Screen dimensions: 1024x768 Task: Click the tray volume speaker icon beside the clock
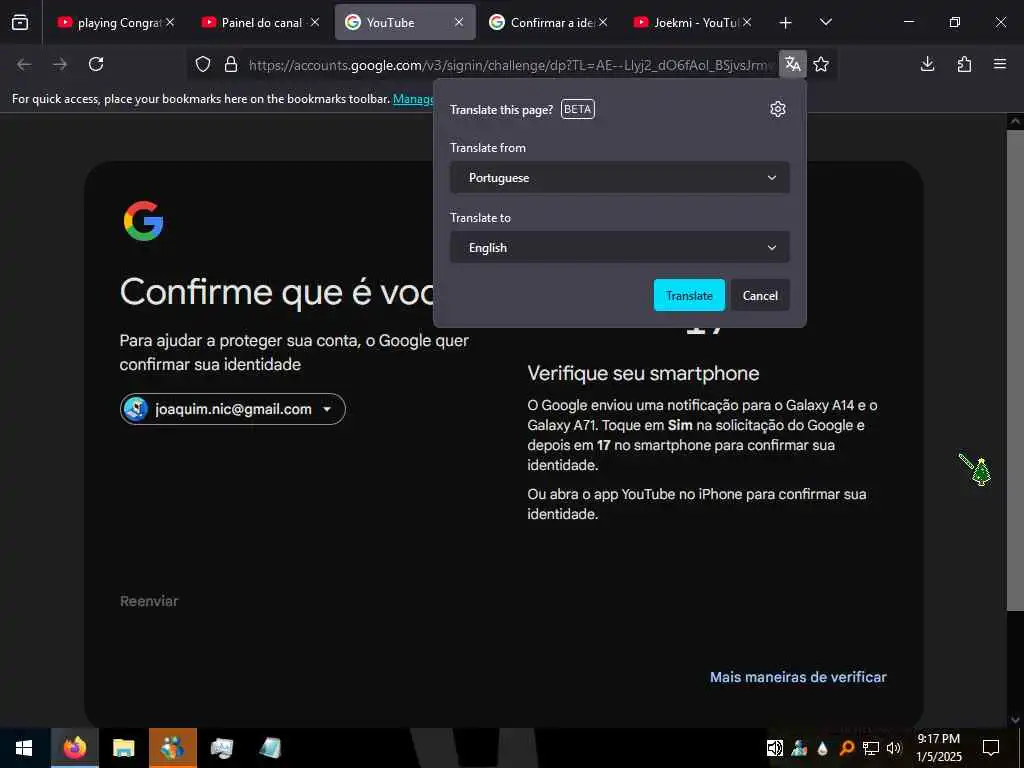(x=894, y=748)
